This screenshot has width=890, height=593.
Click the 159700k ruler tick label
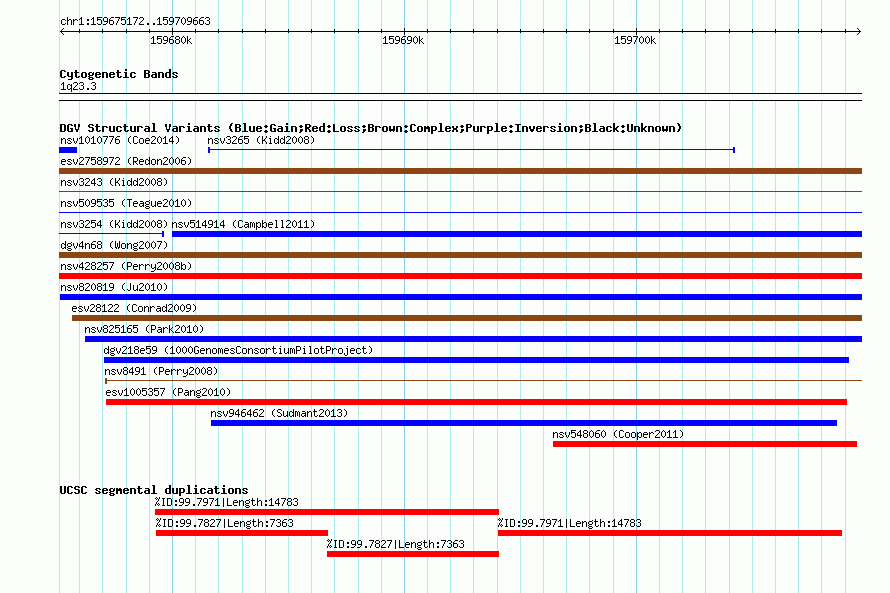(x=635, y=40)
